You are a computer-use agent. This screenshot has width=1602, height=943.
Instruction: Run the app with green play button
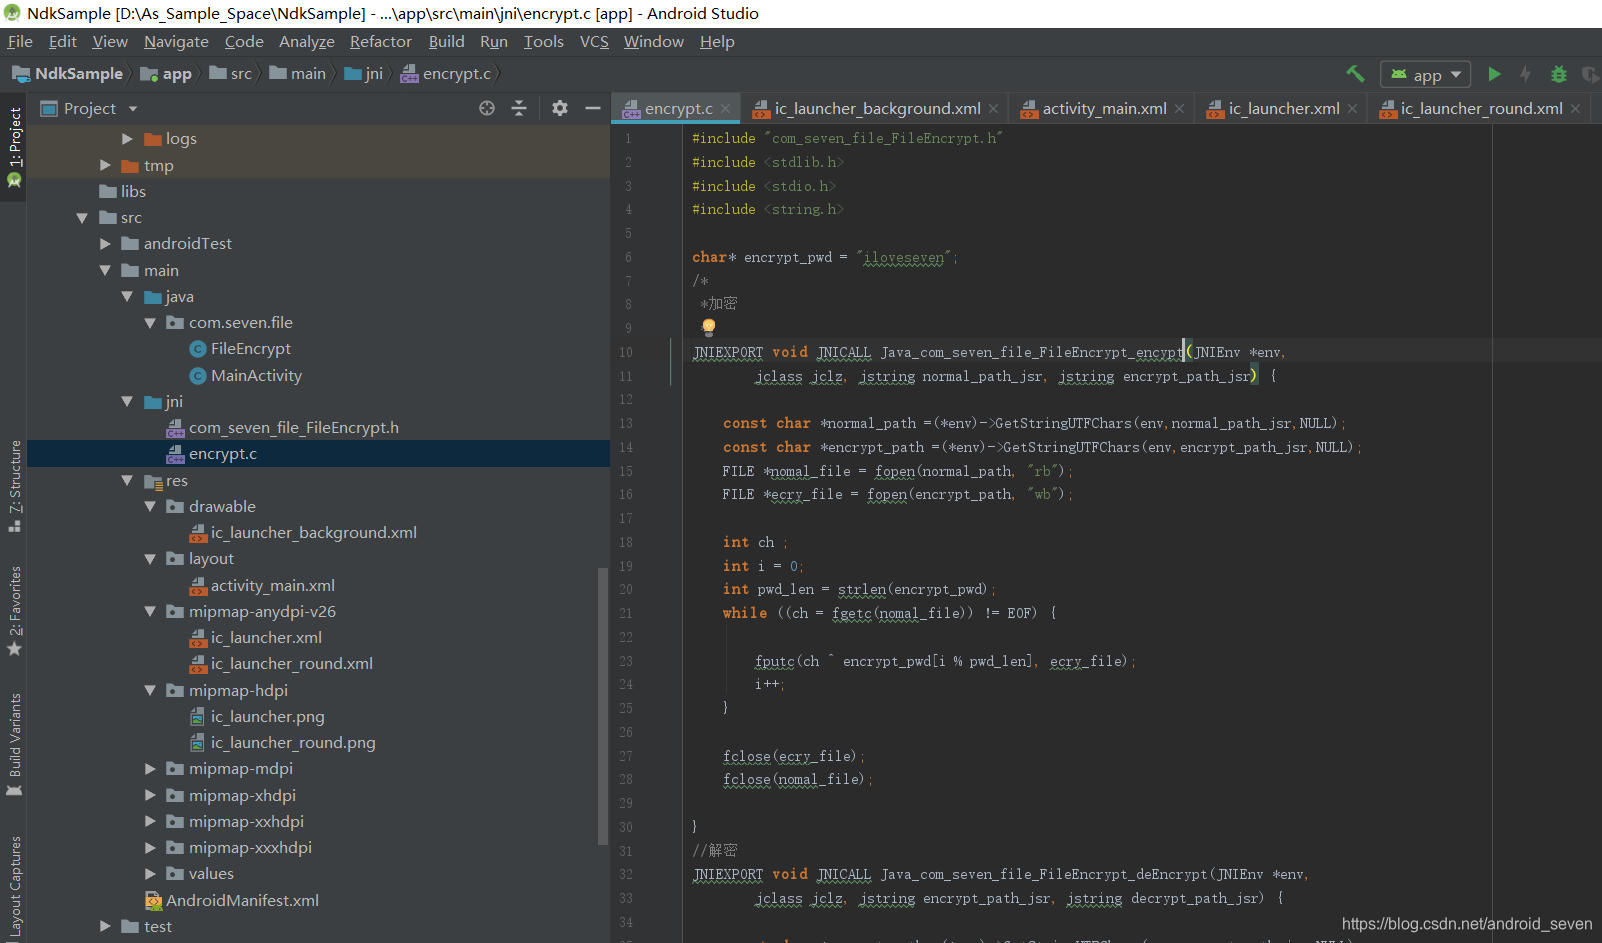click(1494, 74)
